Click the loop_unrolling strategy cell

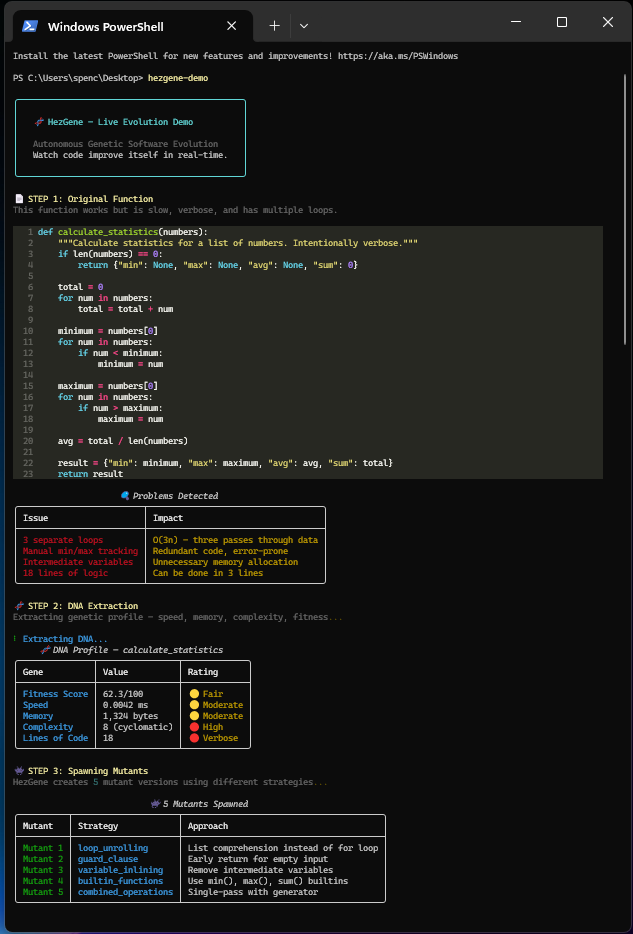(113, 848)
